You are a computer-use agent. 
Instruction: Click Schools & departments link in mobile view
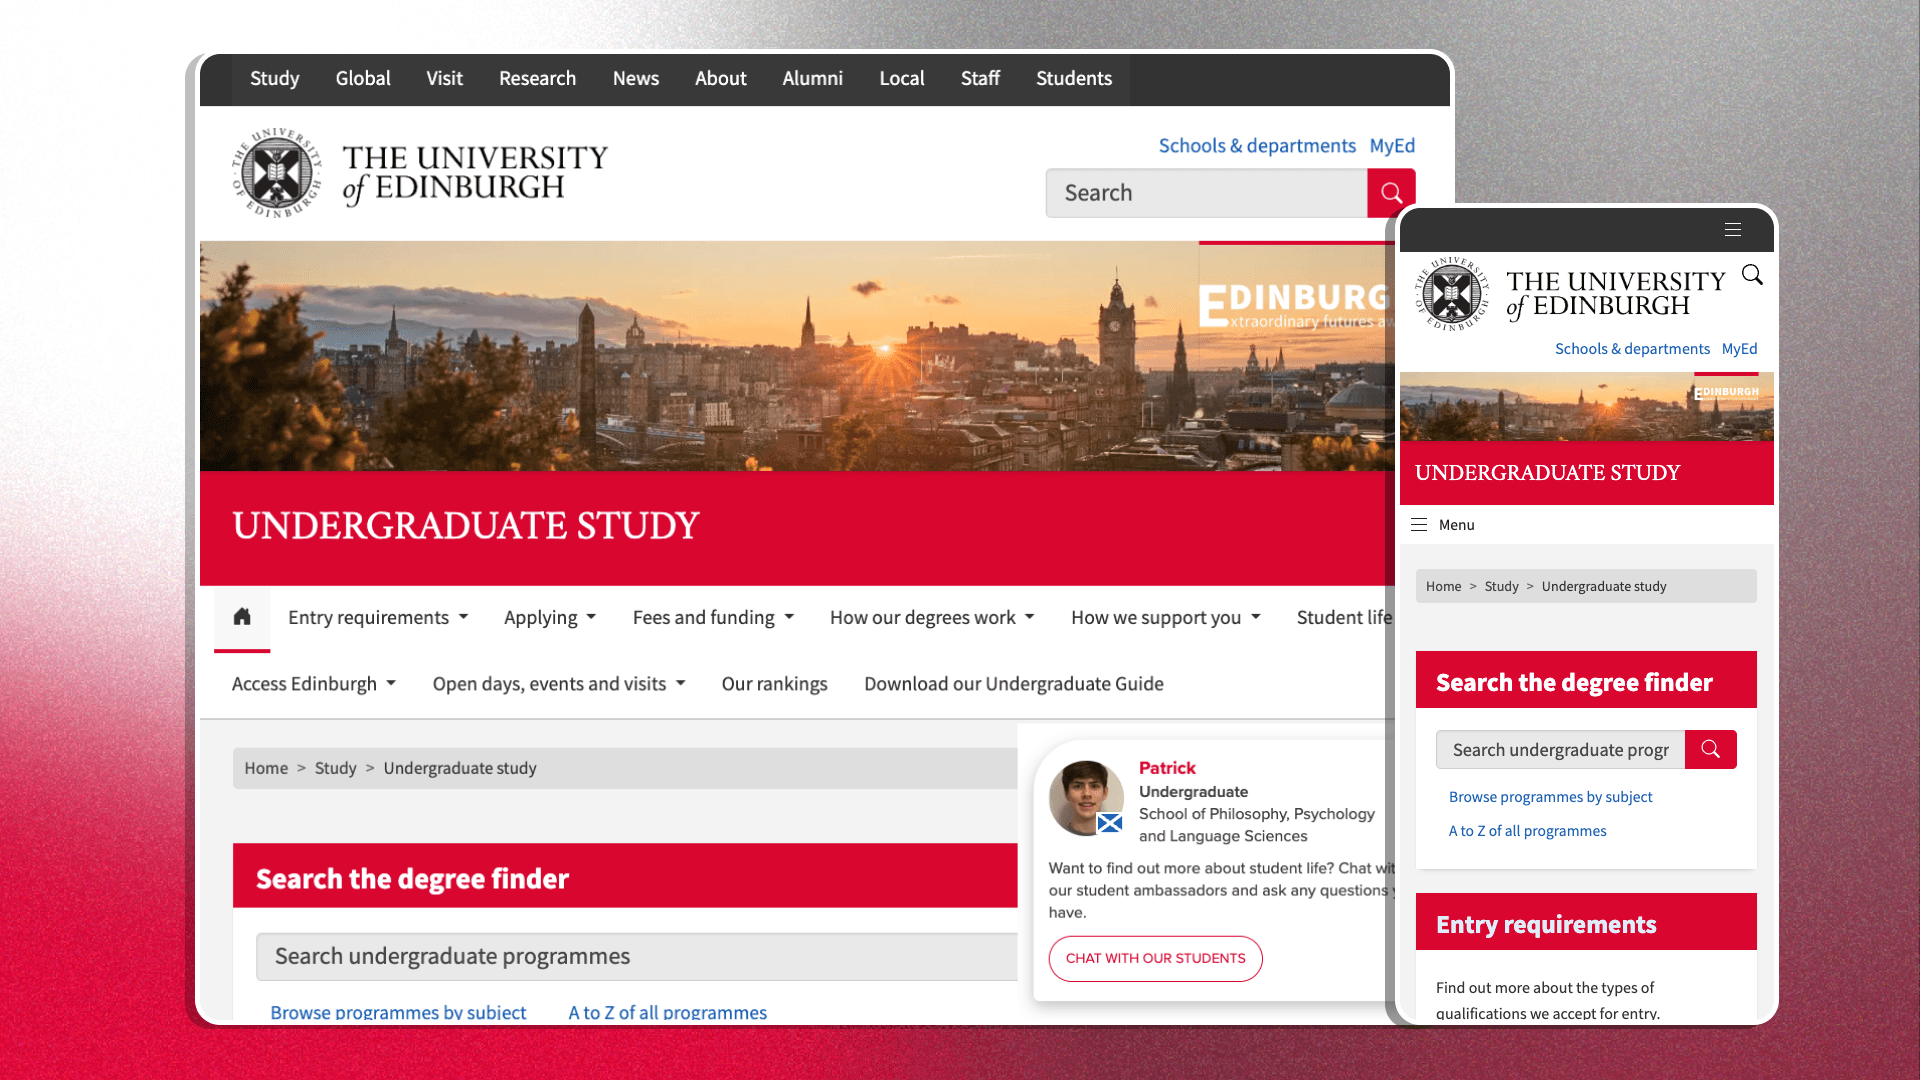tap(1632, 349)
